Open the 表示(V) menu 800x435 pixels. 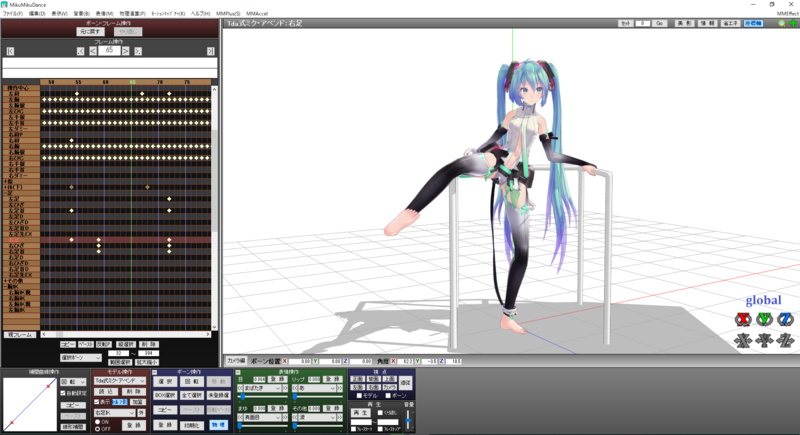pyautogui.click(x=59, y=14)
